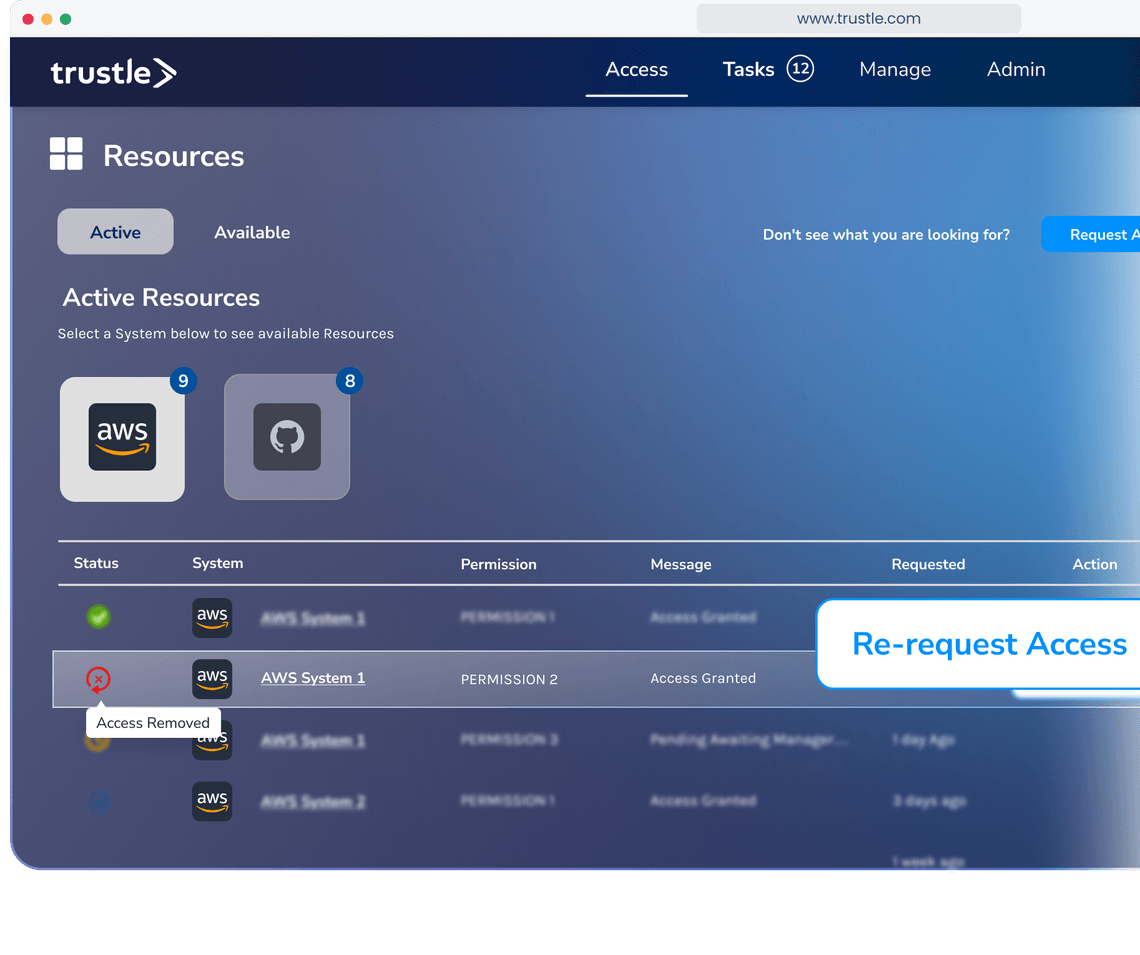1140x955 pixels.
Task: Click the Action column header
Action: [1095, 564]
